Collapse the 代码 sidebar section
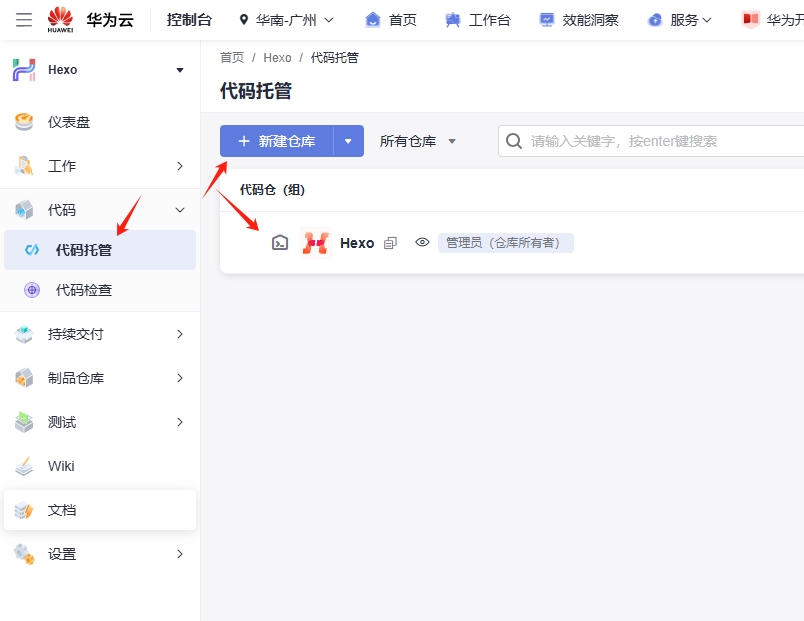Image resolution: width=804 pixels, height=621 pixels. [180, 210]
